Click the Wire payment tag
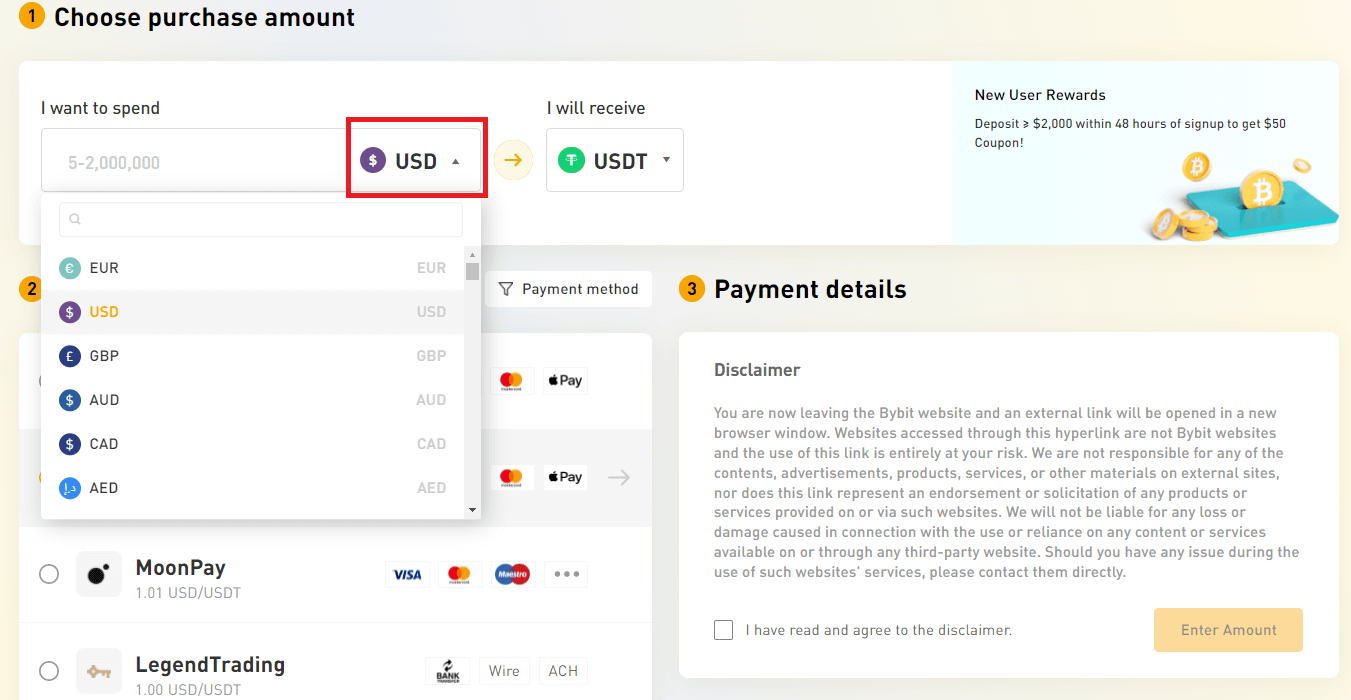The height and width of the screenshot is (700, 1351). (x=504, y=671)
